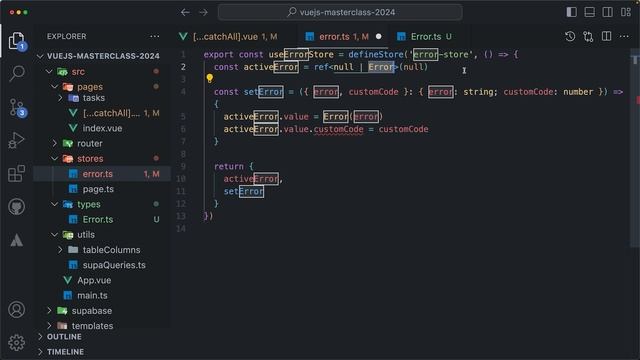Click useErrorStore on line 1

point(301,54)
